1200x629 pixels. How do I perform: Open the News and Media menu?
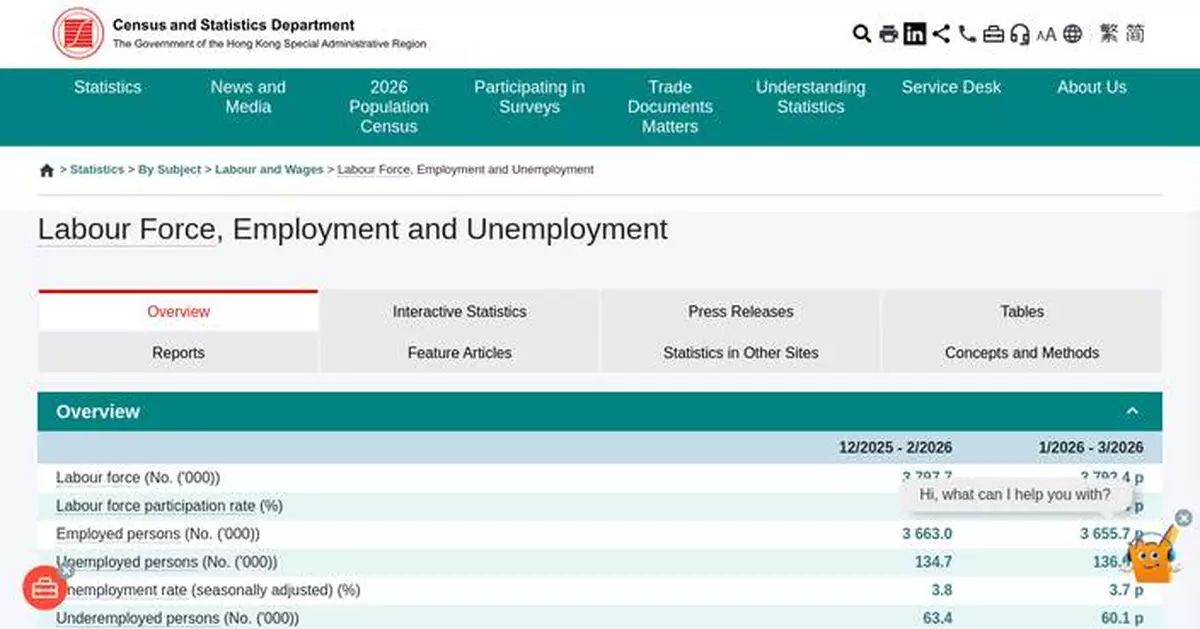coord(247,97)
